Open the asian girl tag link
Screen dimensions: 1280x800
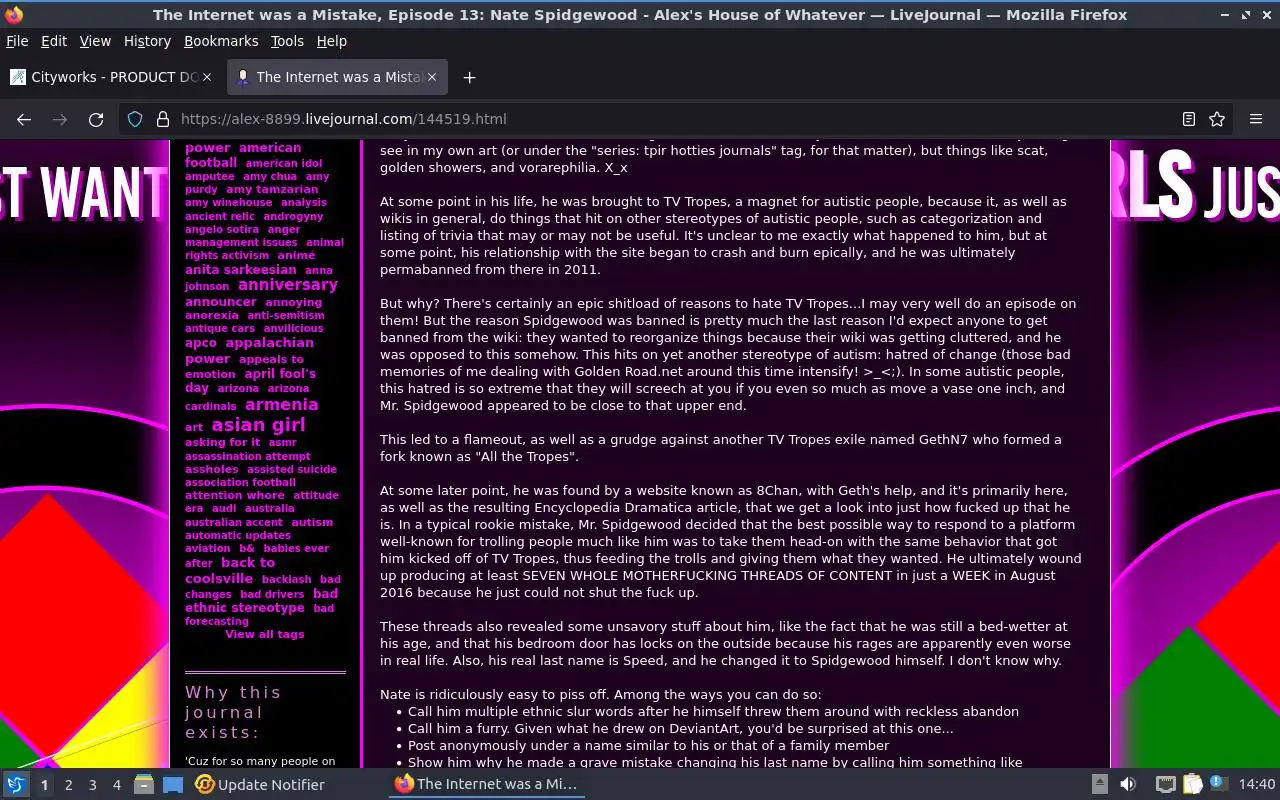click(258, 425)
